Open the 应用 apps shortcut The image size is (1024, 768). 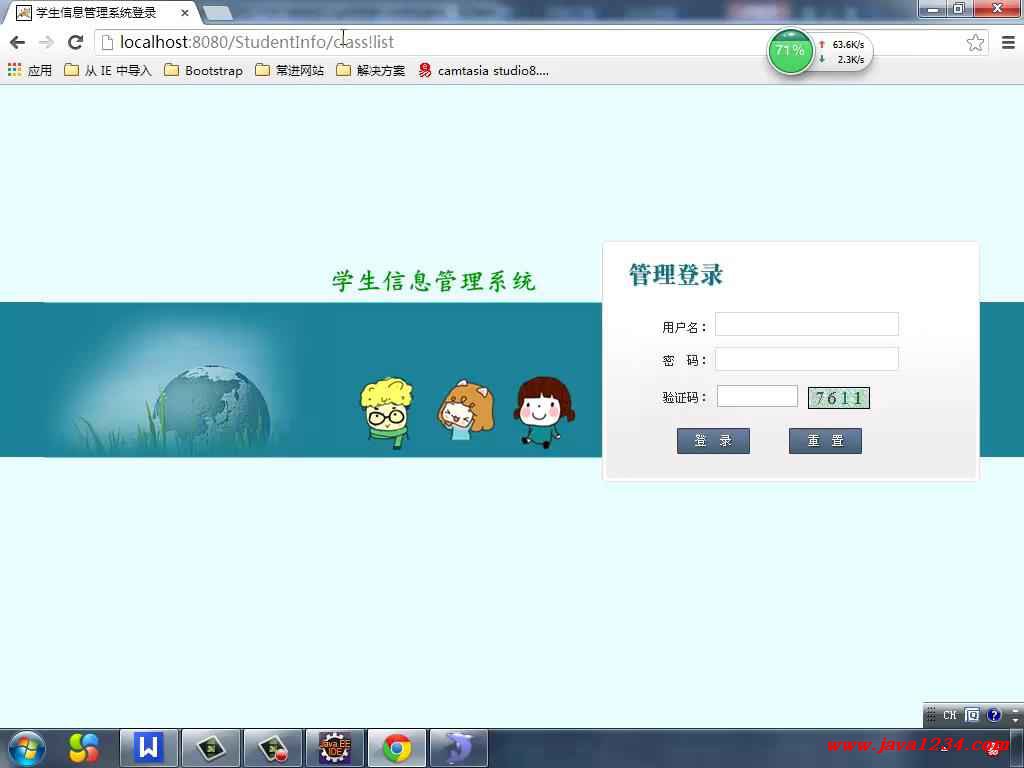click(x=30, y=71)
